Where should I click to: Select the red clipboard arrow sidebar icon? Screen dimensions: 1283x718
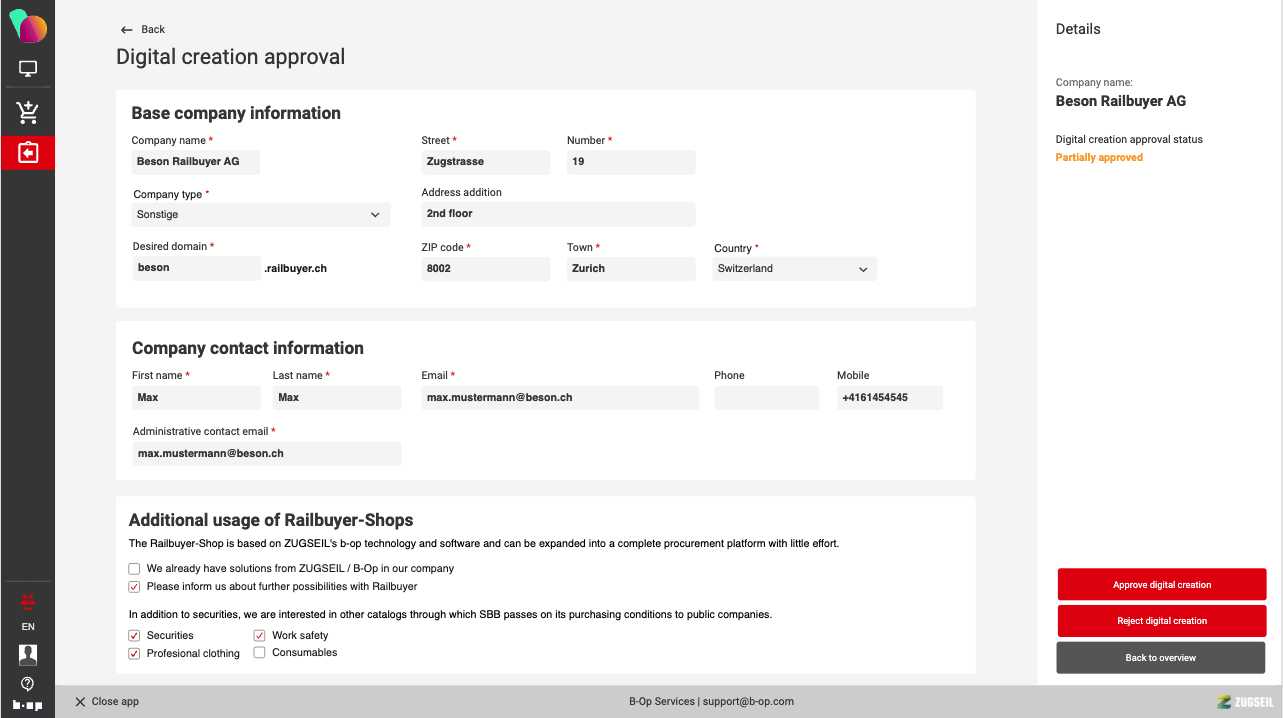[x=28, y=153]
